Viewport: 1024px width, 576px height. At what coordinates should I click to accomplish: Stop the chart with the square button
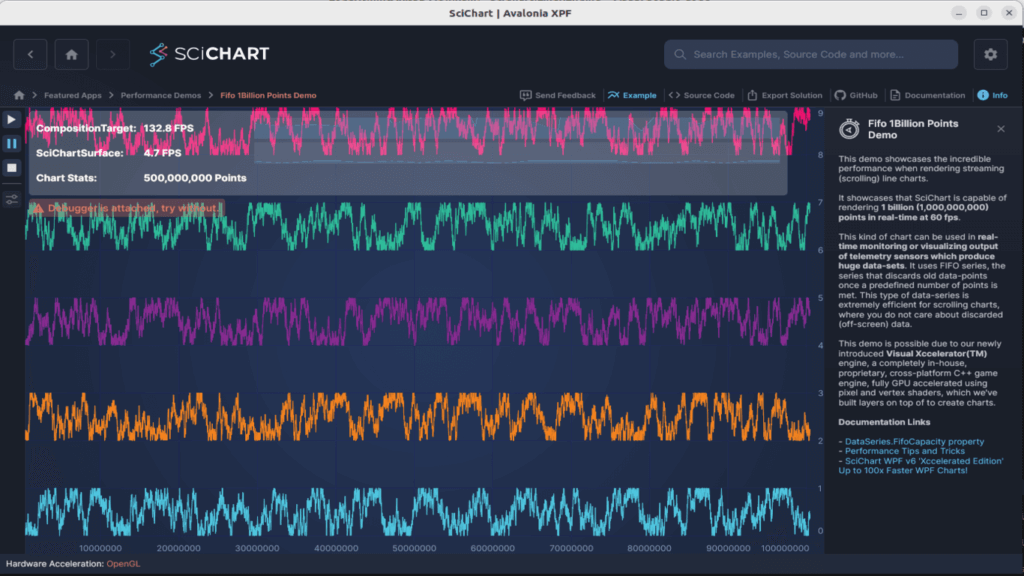pos(12,168)
